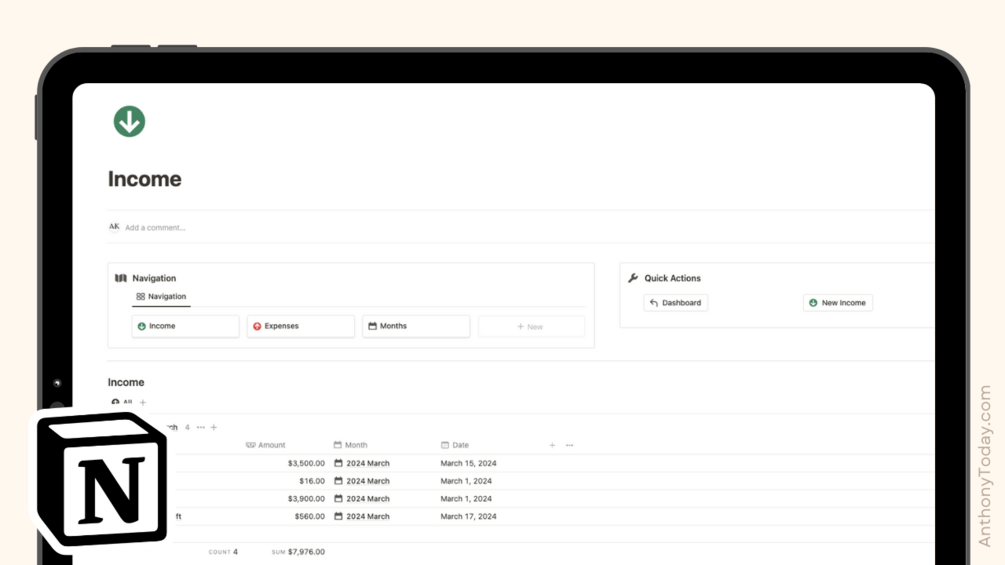
Task: Click the AK user avatar
Action: 114,227
